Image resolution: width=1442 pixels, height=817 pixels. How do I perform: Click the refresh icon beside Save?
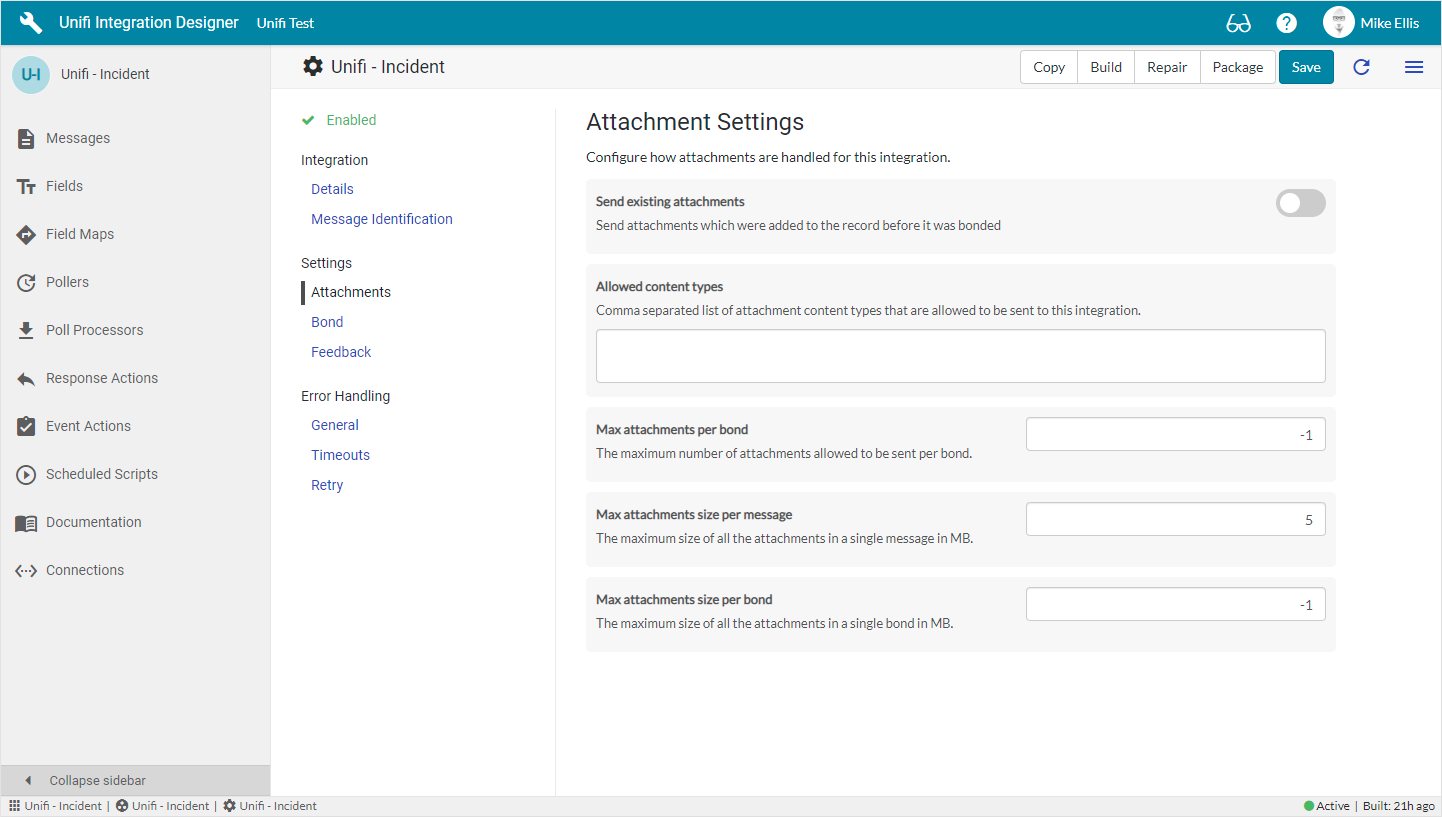tap(1361, 67)
